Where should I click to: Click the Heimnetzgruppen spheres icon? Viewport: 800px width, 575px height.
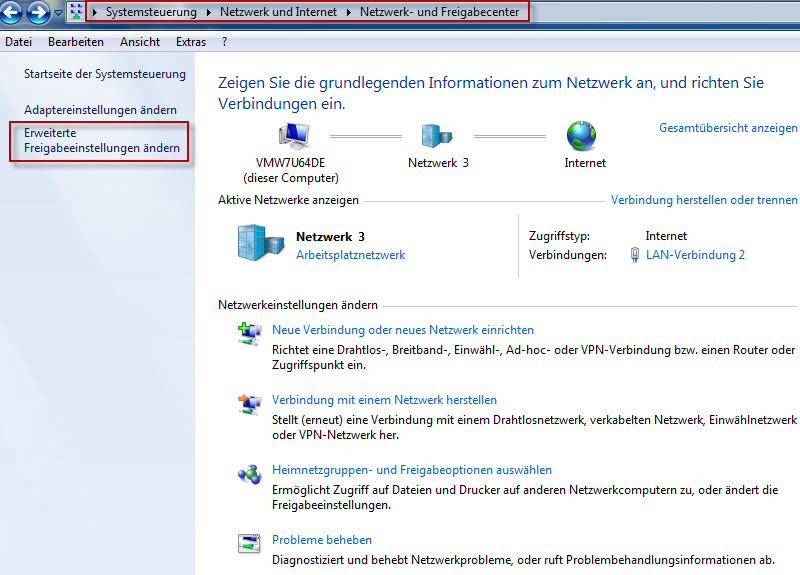249,474
